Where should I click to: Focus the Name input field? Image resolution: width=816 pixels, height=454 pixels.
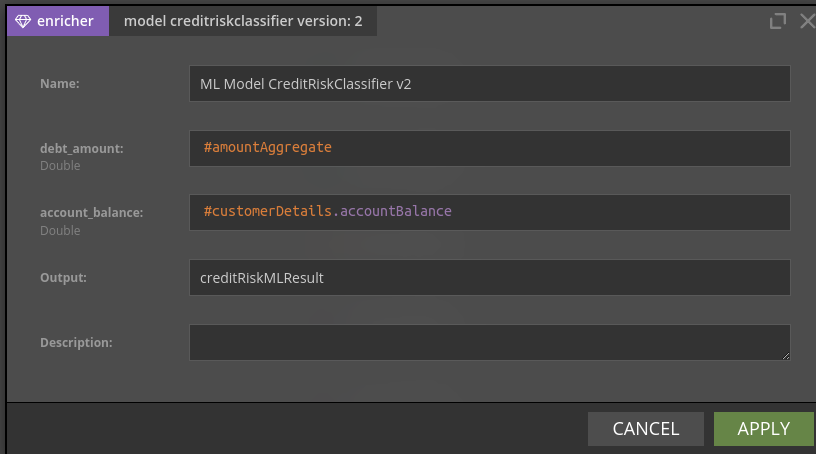point(490,83)
